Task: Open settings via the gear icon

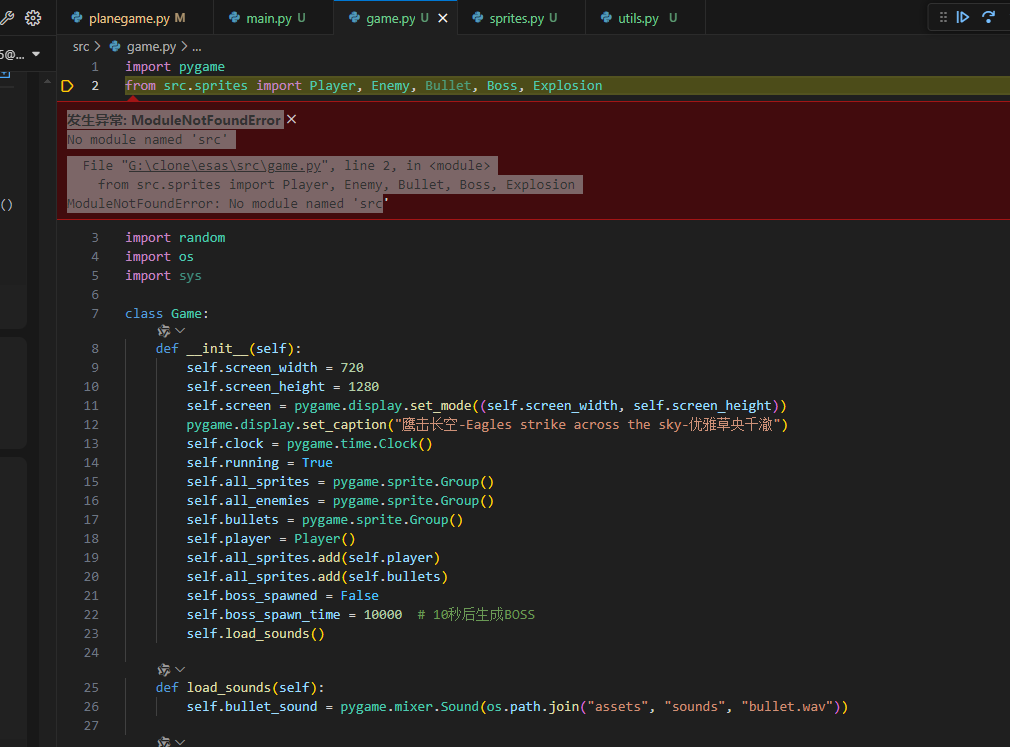Action: point(33,18)
